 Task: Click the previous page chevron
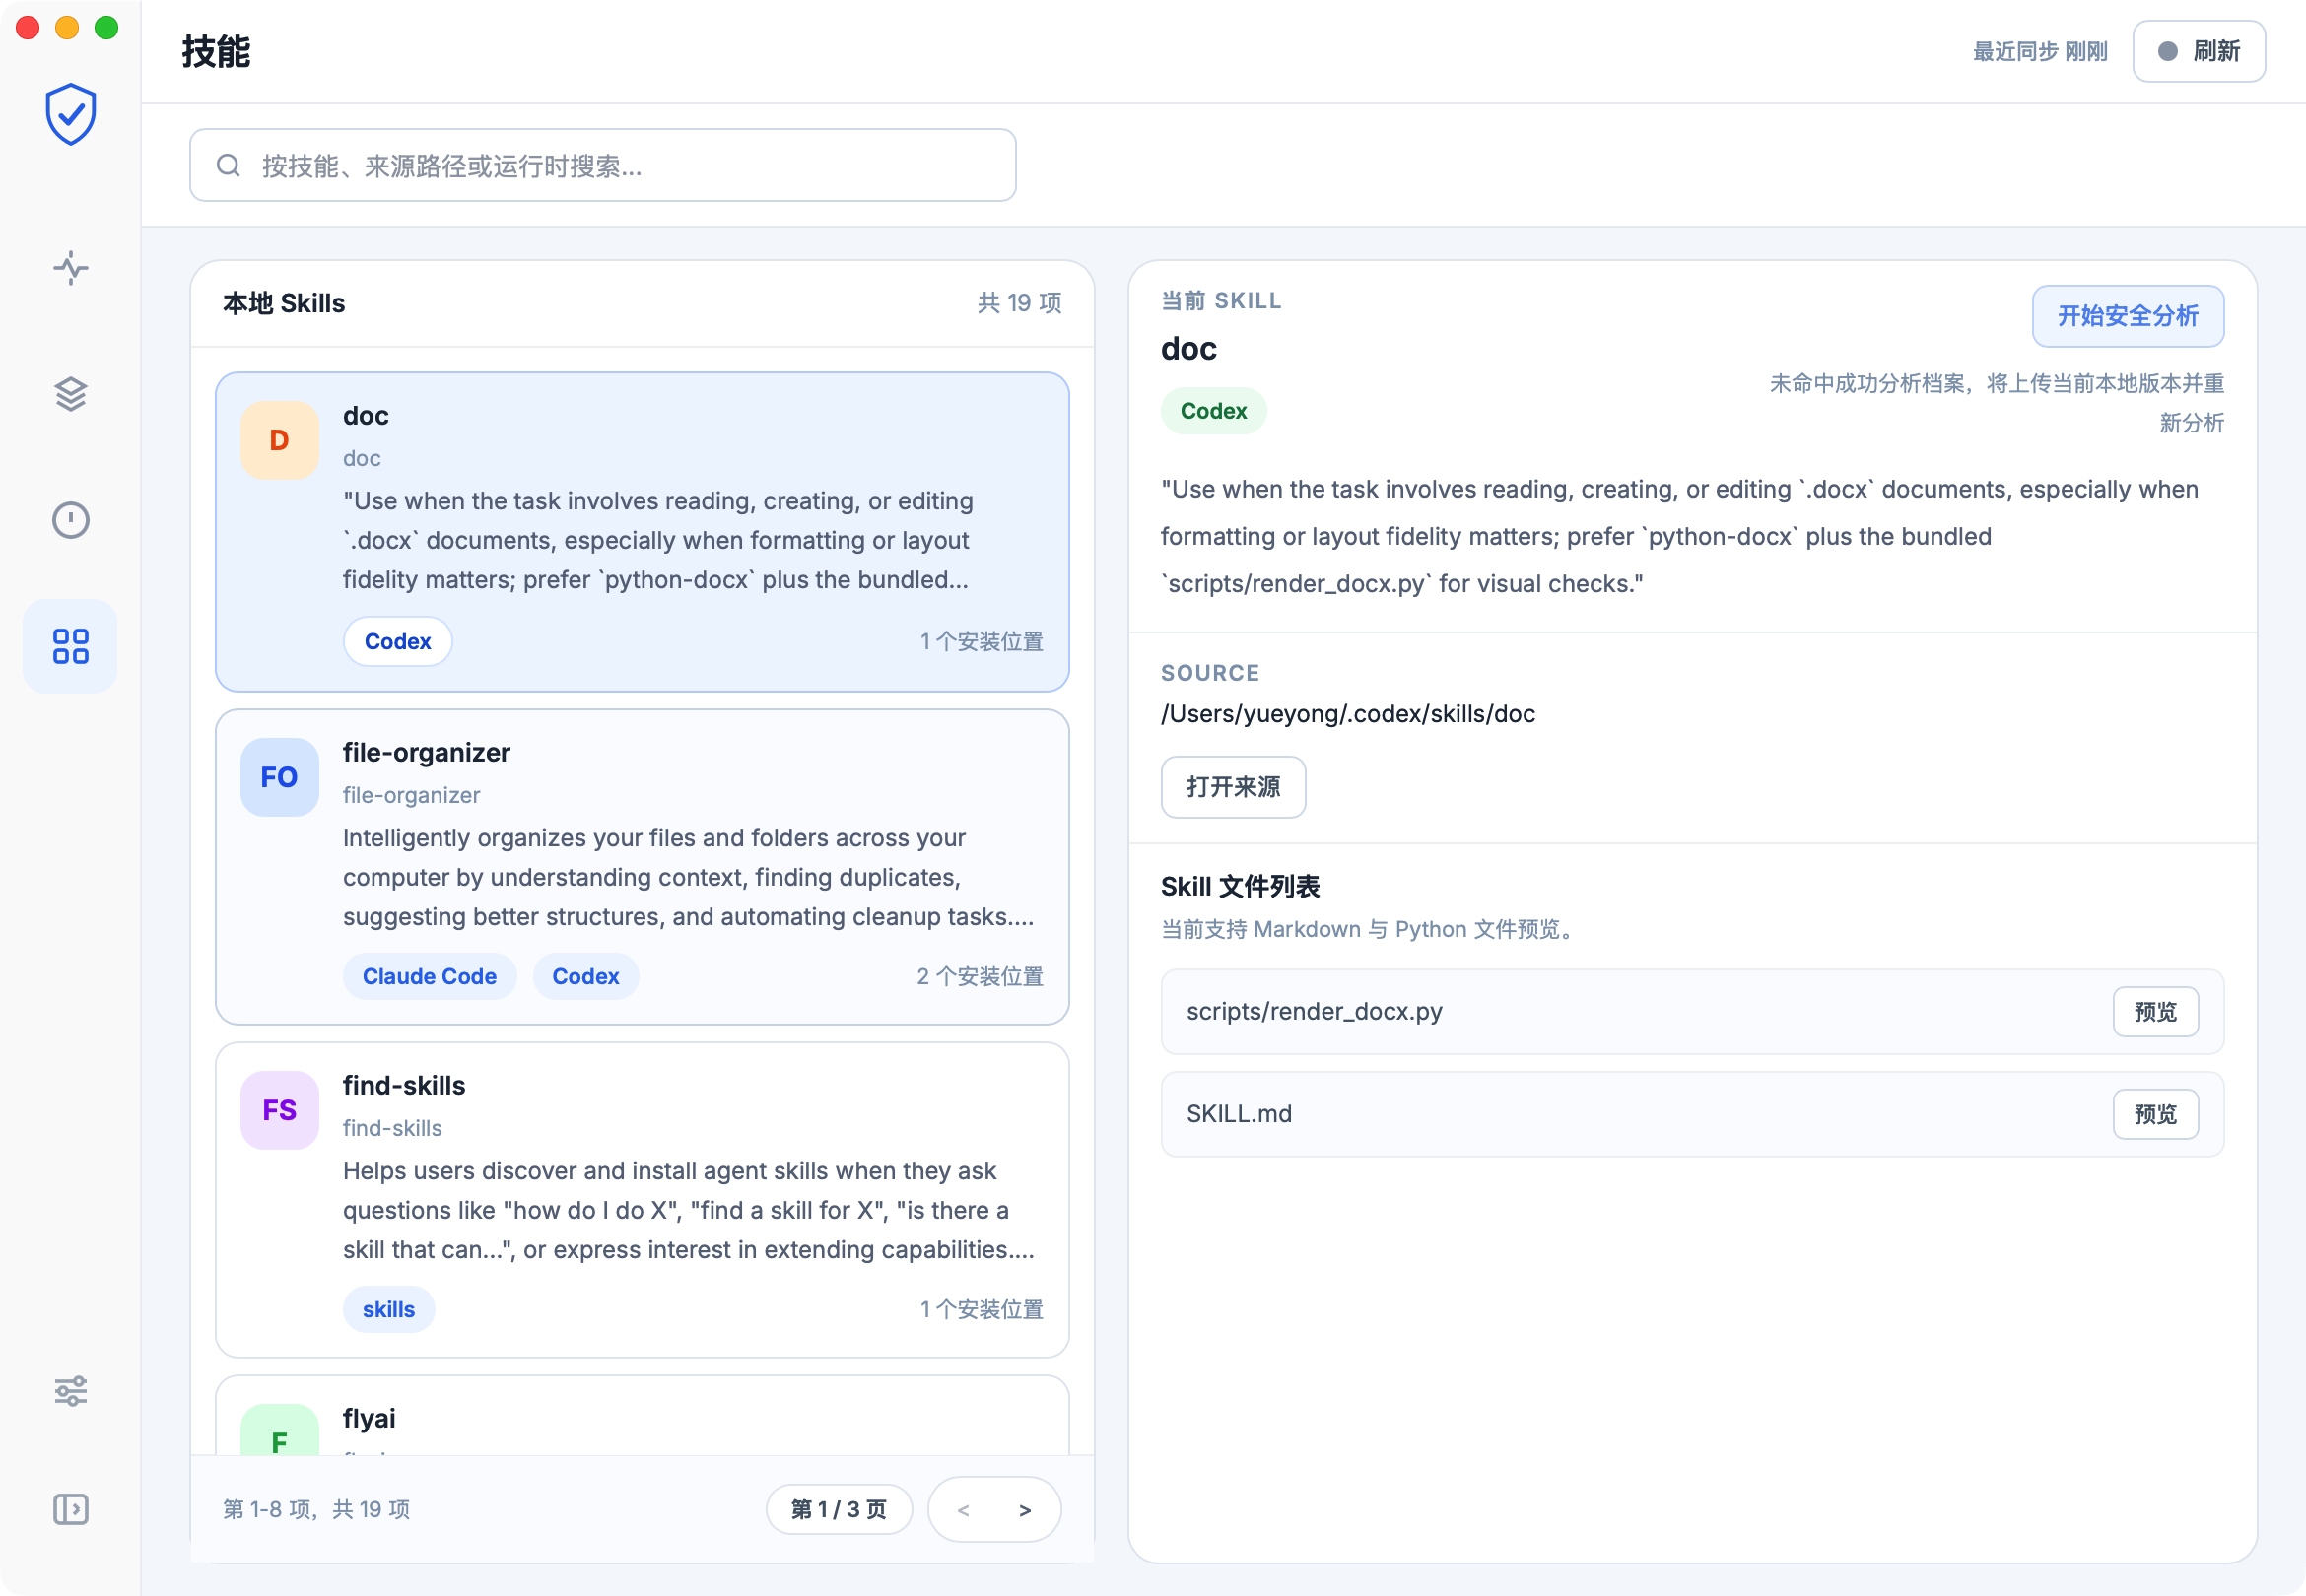point(964,1509)
